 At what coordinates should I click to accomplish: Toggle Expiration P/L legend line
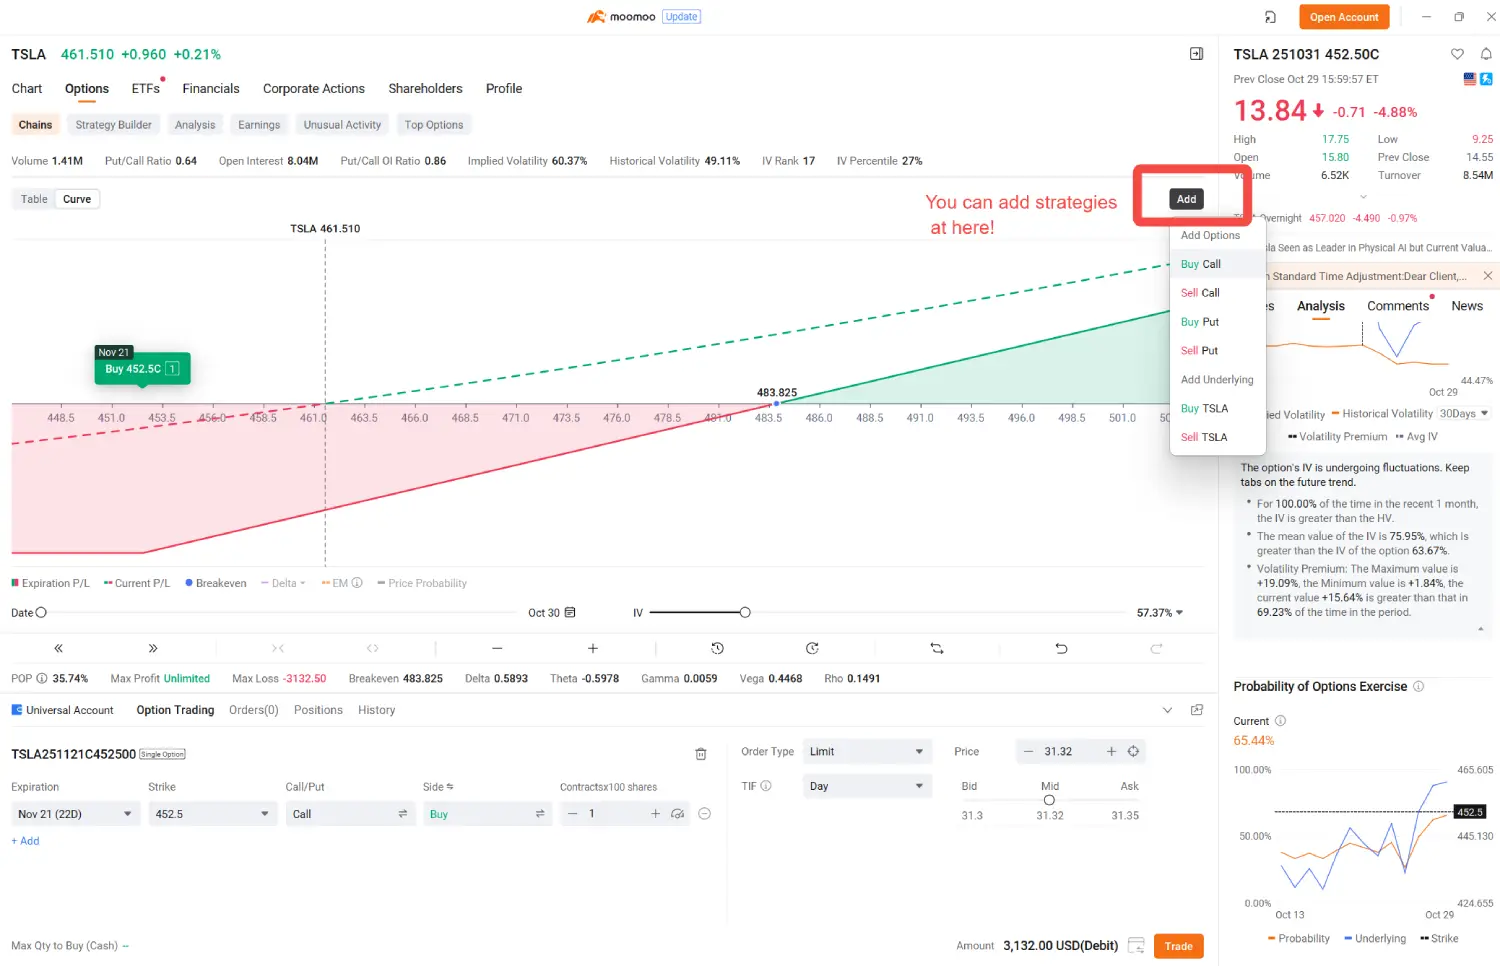click(x=50, y=583)
